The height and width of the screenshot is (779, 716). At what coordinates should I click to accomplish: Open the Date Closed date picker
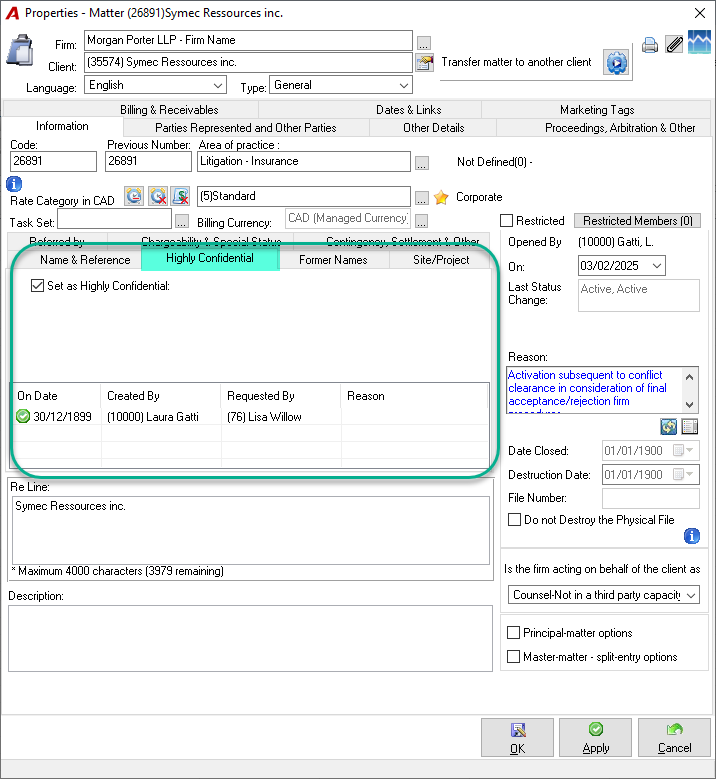(x=683, y=451)
